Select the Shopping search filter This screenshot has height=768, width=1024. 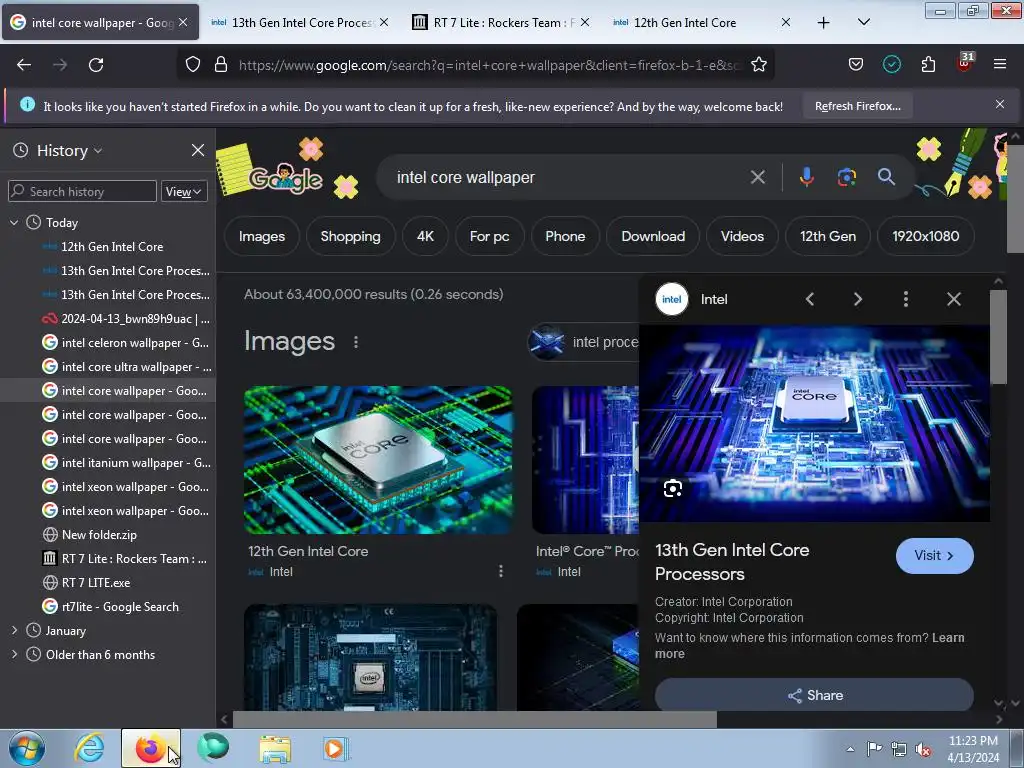point(350,236)
